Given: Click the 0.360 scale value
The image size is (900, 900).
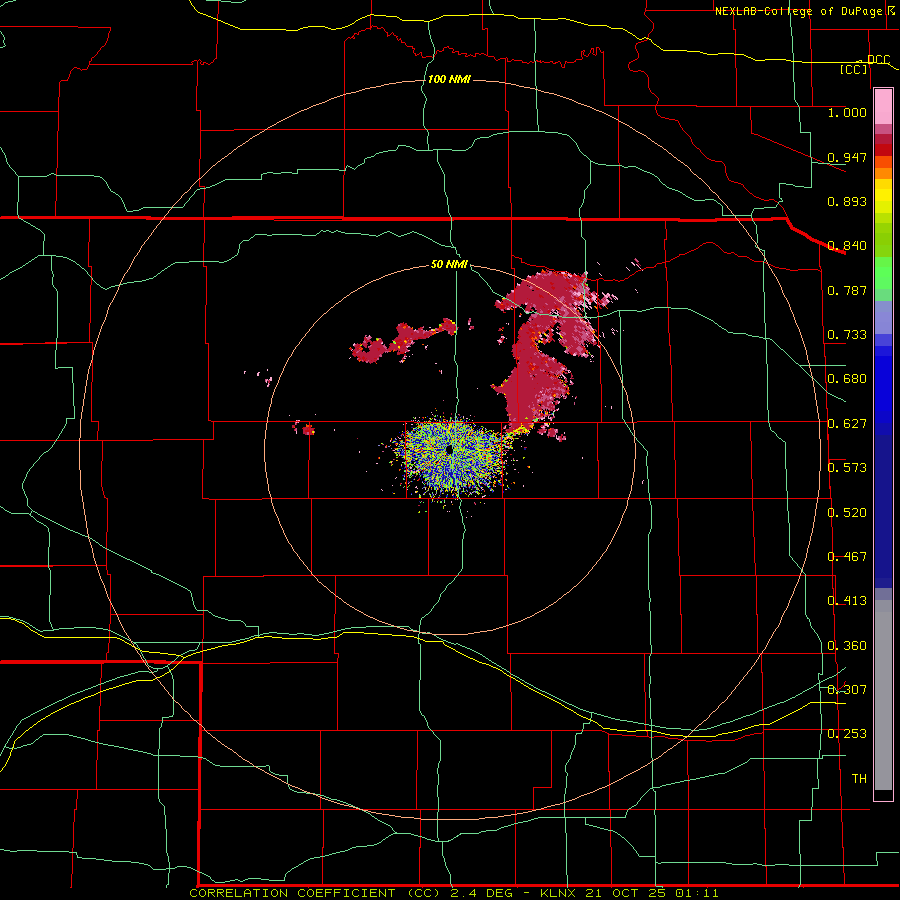Looking at the screenshot, I should 847,646.
